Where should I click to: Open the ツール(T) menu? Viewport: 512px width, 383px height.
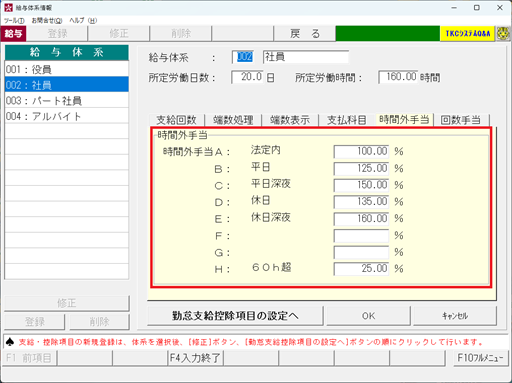click(14, 21)
